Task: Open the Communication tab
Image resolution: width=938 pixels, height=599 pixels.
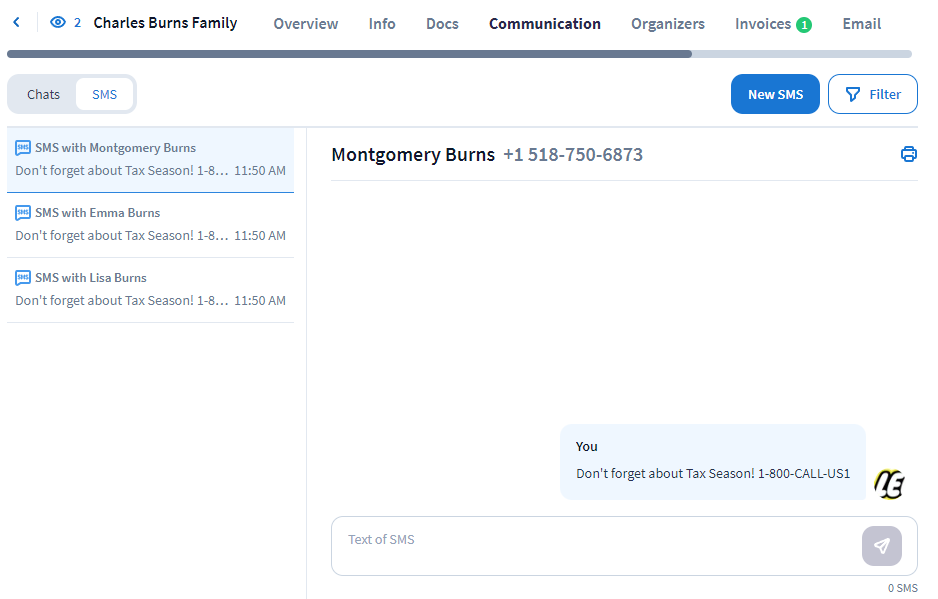Action: click(545, 23)
